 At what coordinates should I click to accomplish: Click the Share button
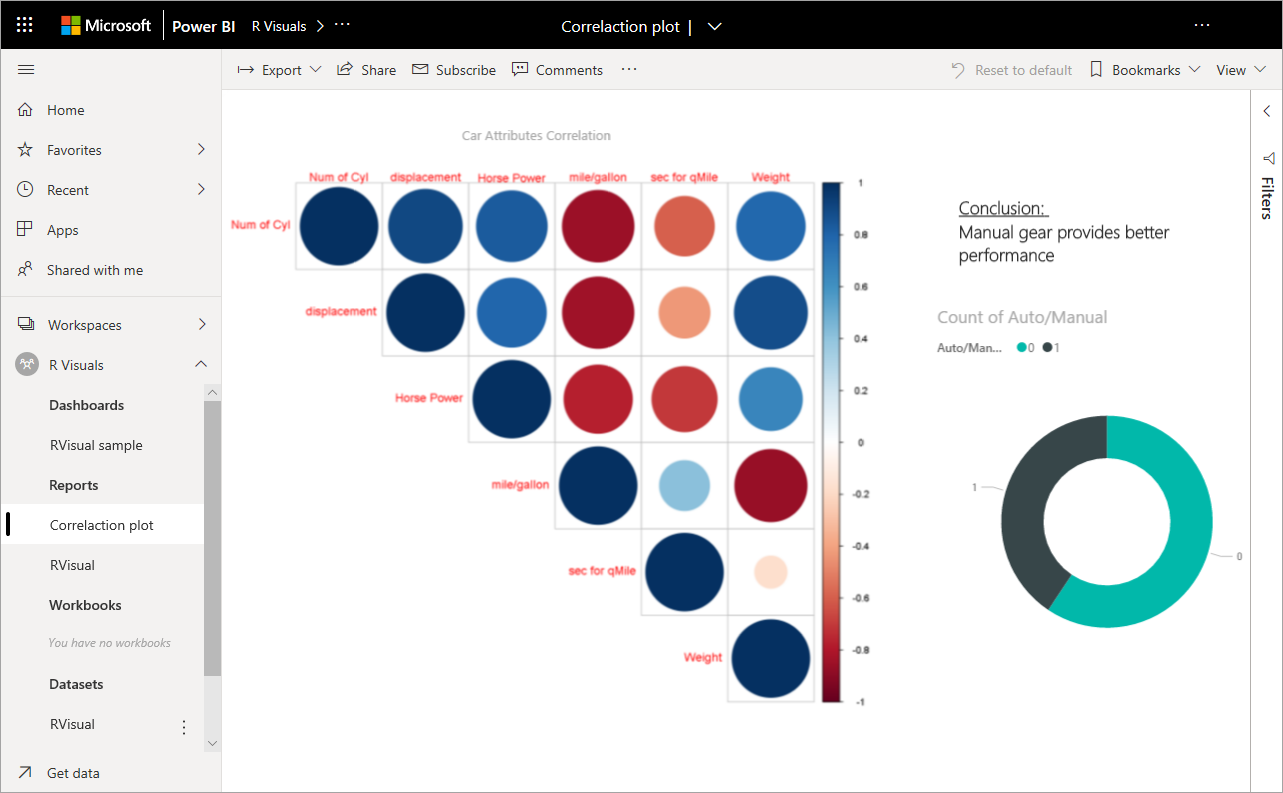(x=366, y=70)
